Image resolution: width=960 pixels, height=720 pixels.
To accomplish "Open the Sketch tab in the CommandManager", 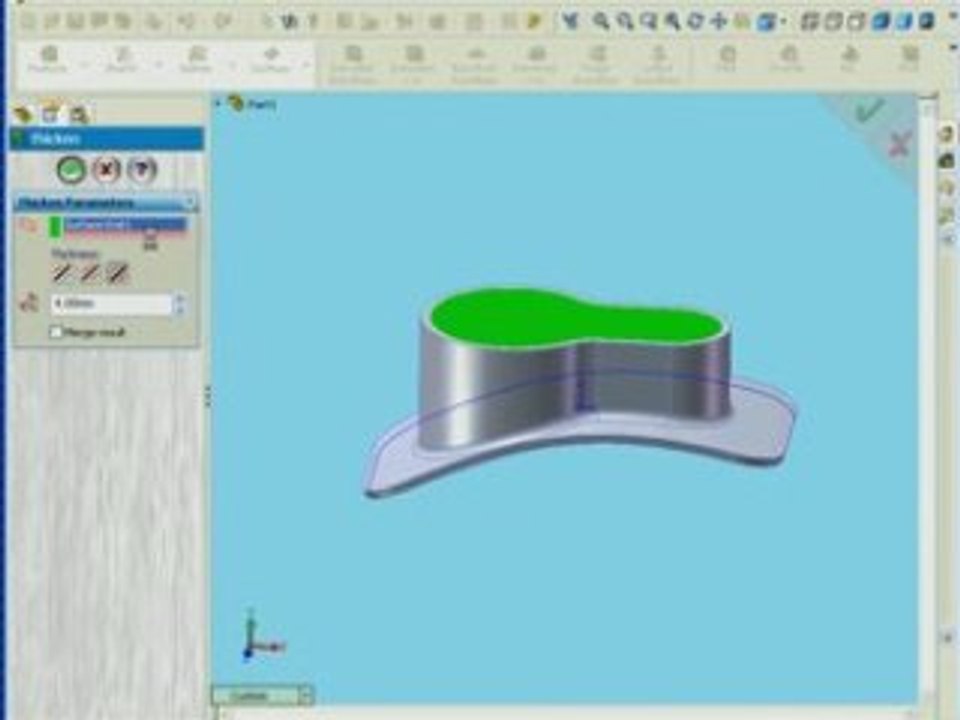I will click(x=121, y=60).
